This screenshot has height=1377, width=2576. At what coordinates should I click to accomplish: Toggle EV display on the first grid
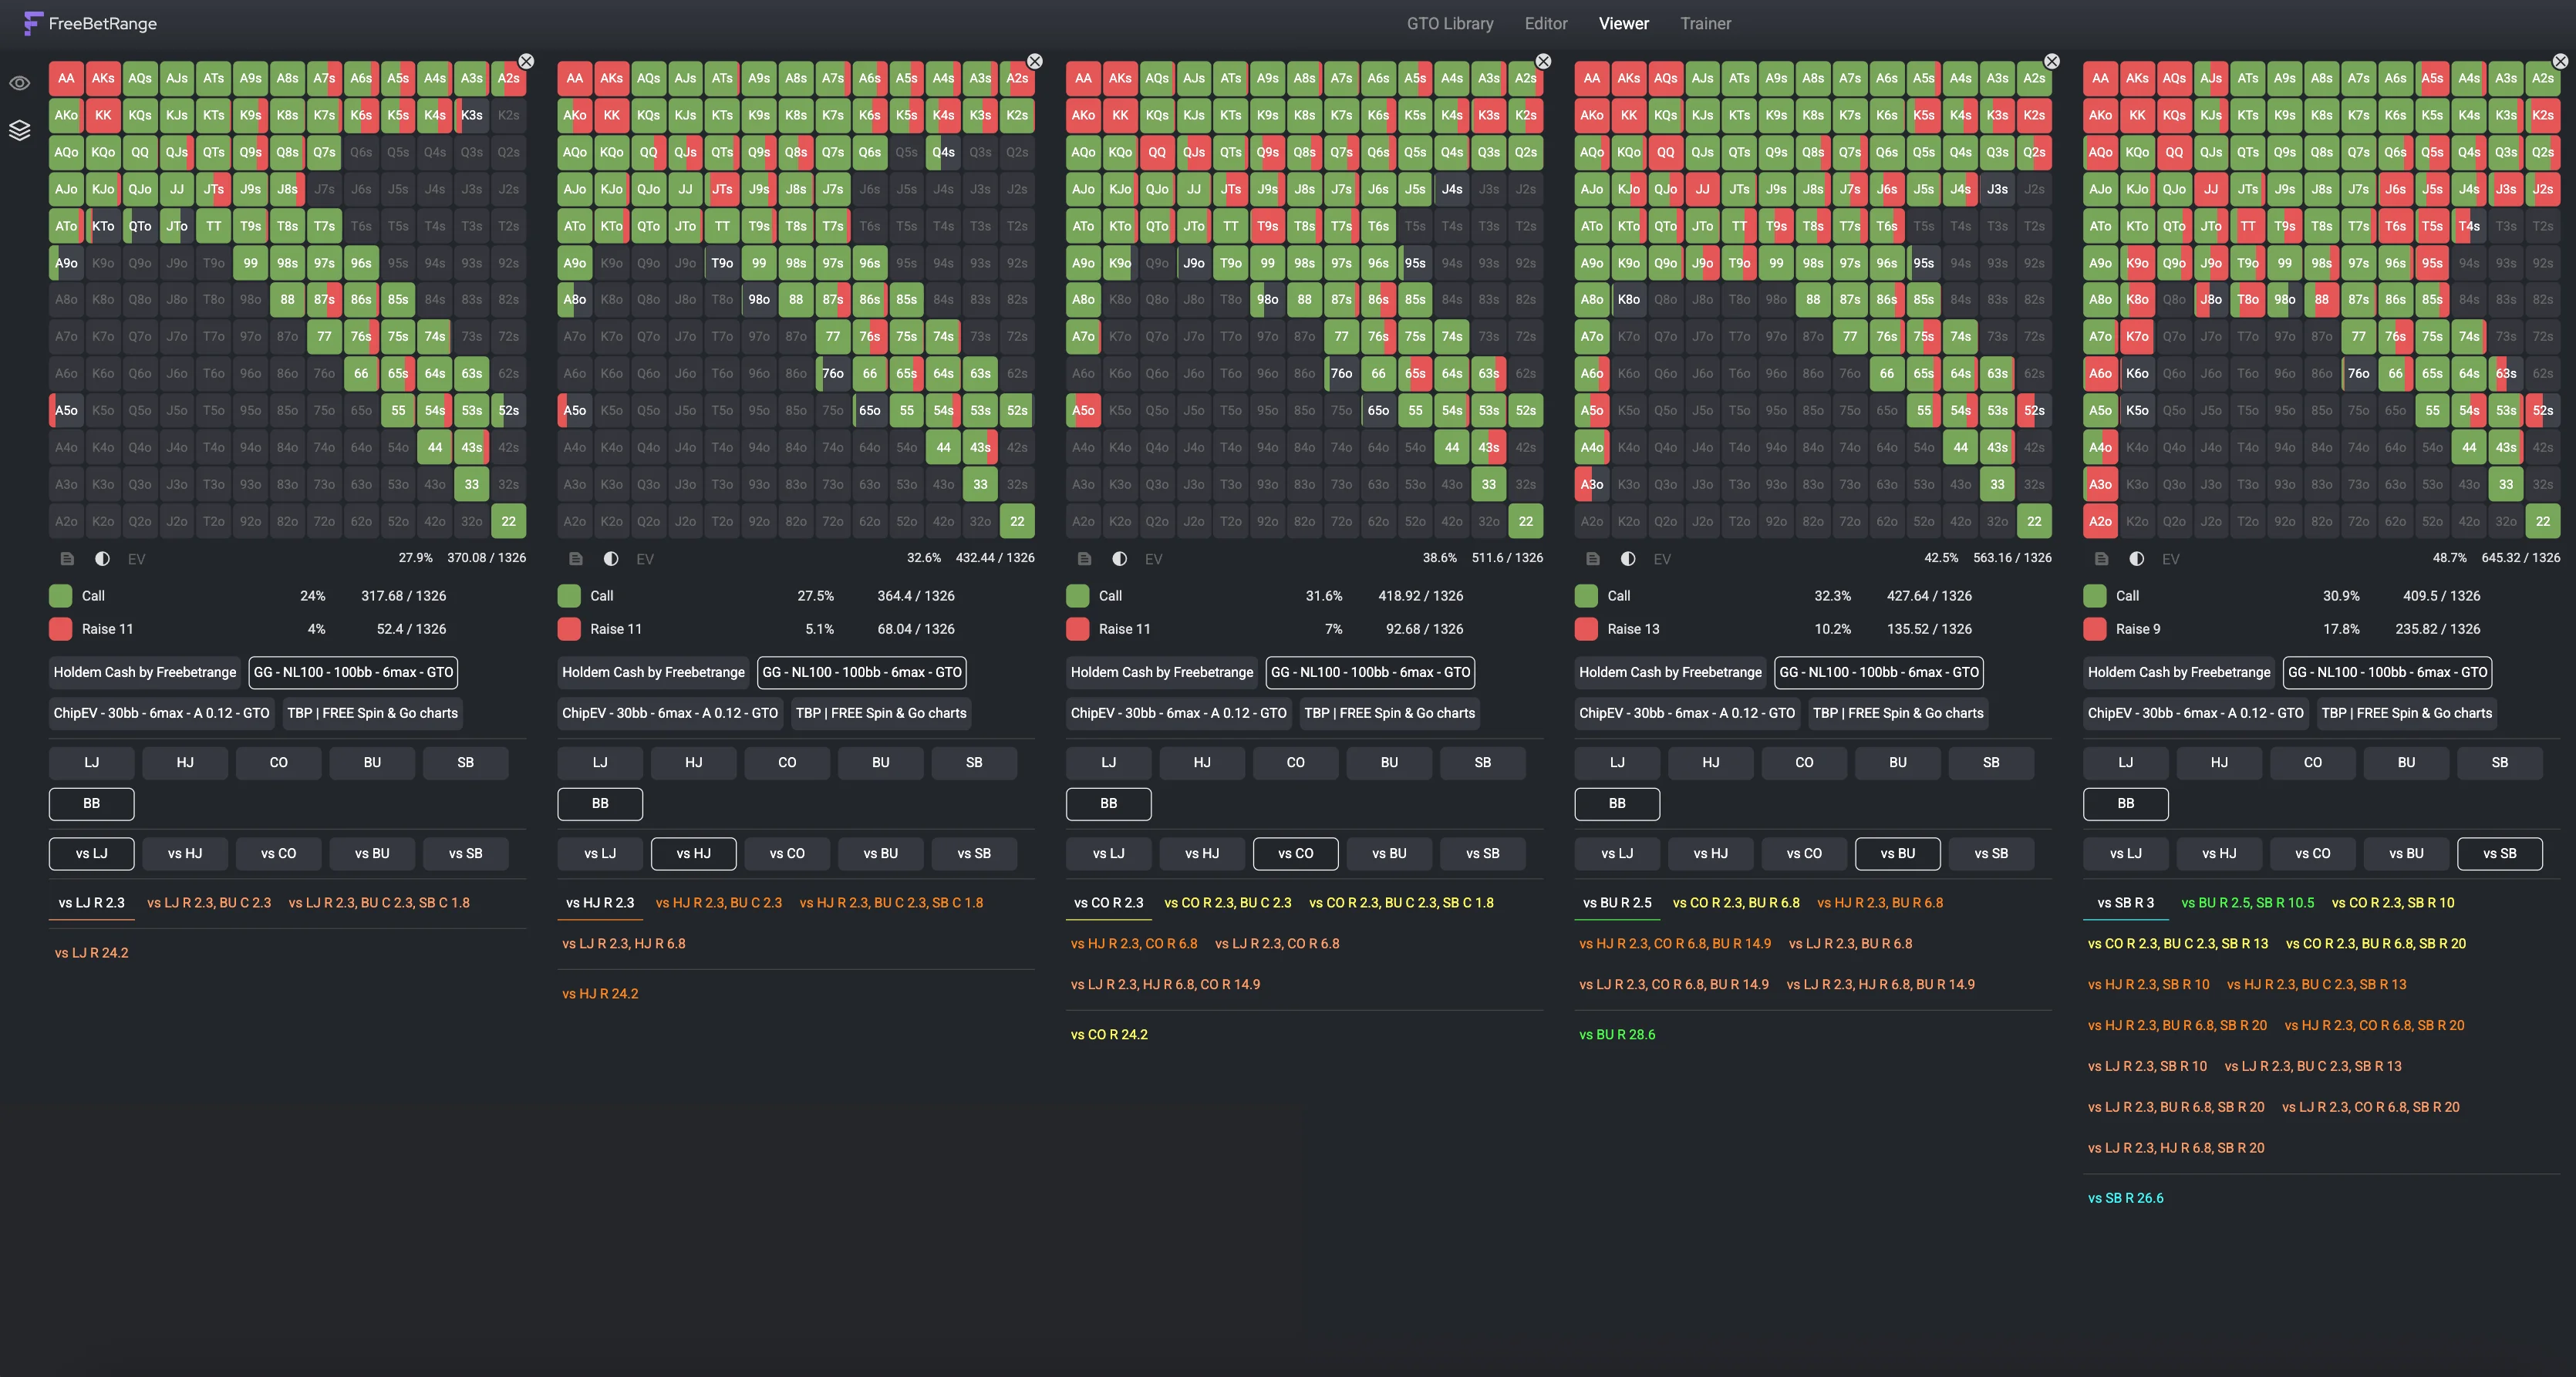(x=136, y=559)
